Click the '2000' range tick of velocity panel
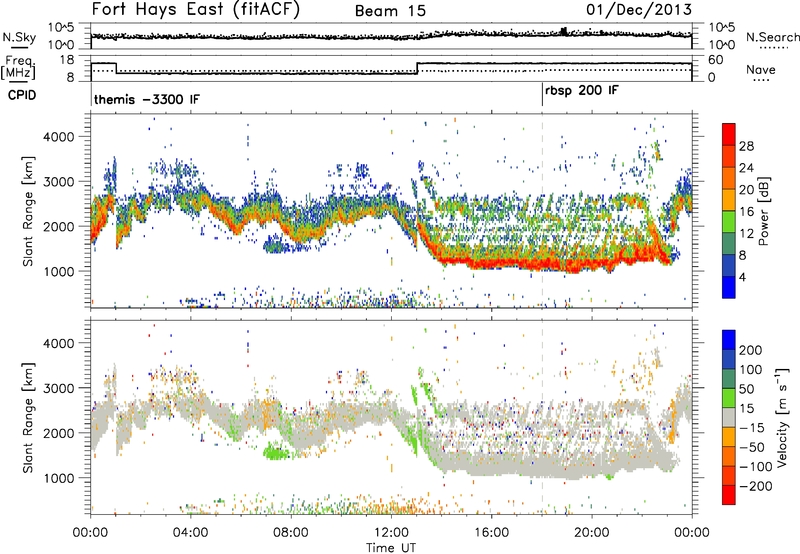 click(x=58, y=433)
